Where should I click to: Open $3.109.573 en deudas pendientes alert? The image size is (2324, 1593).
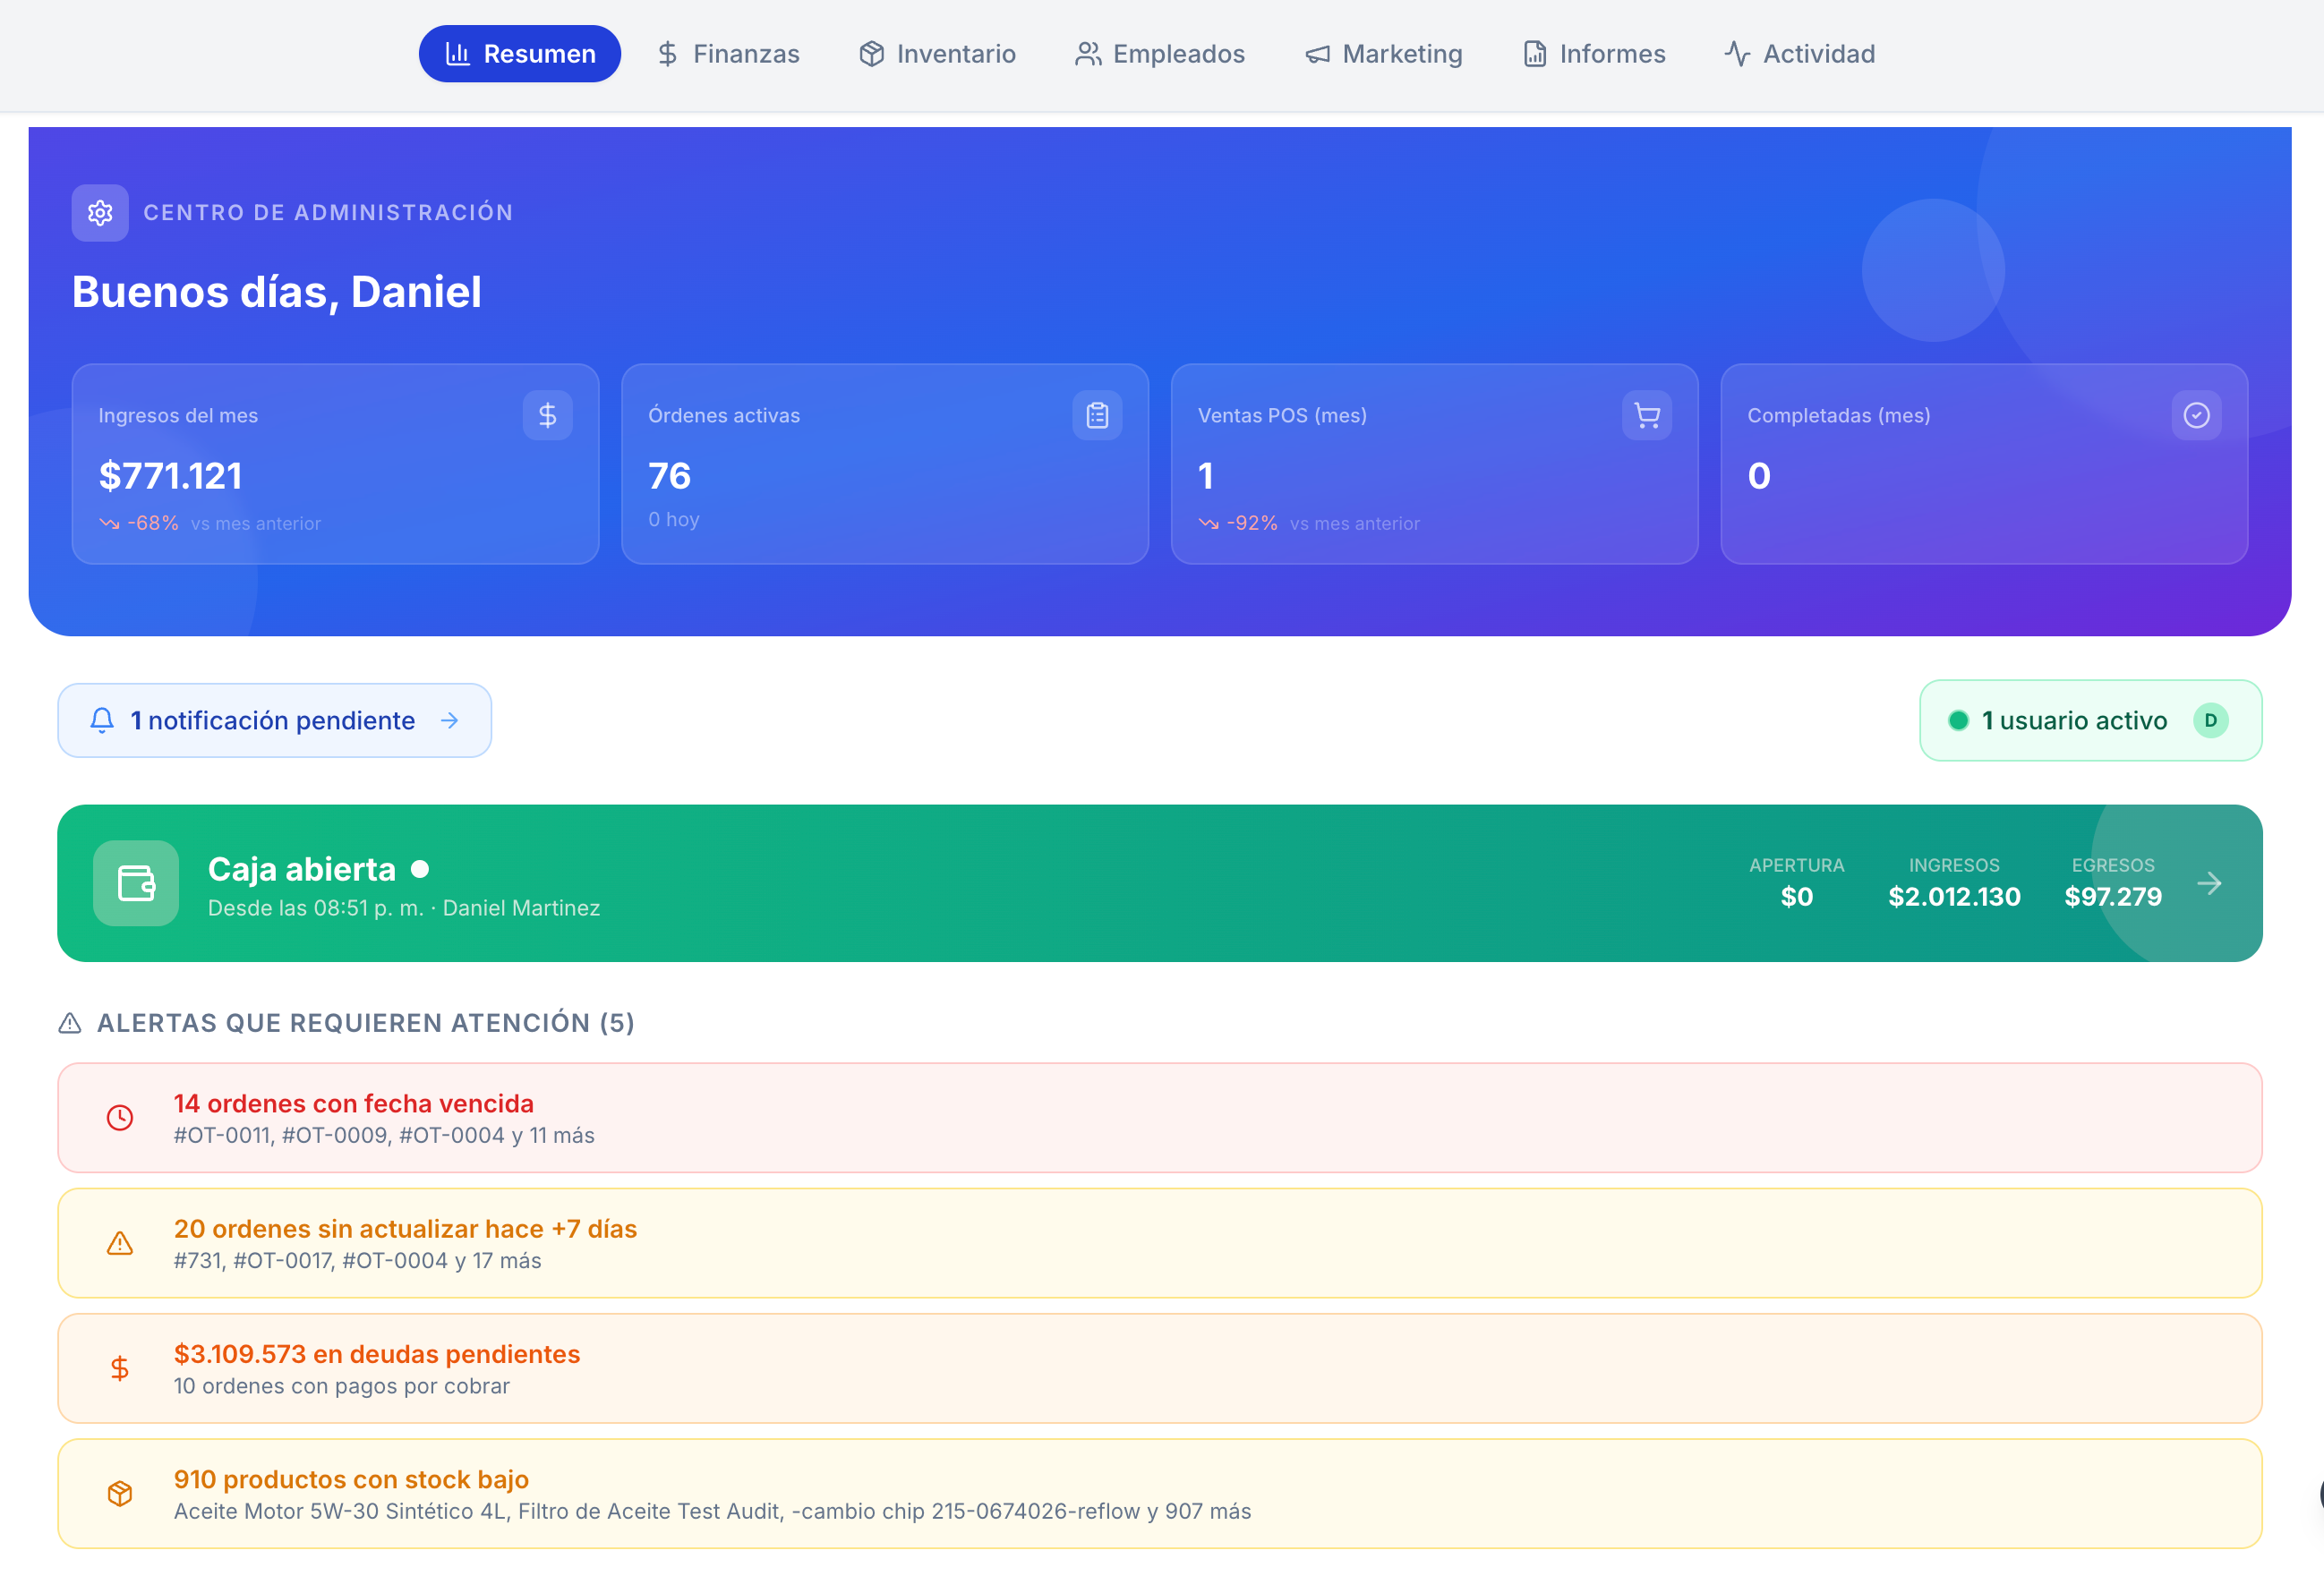(x=1160, y=1368)
